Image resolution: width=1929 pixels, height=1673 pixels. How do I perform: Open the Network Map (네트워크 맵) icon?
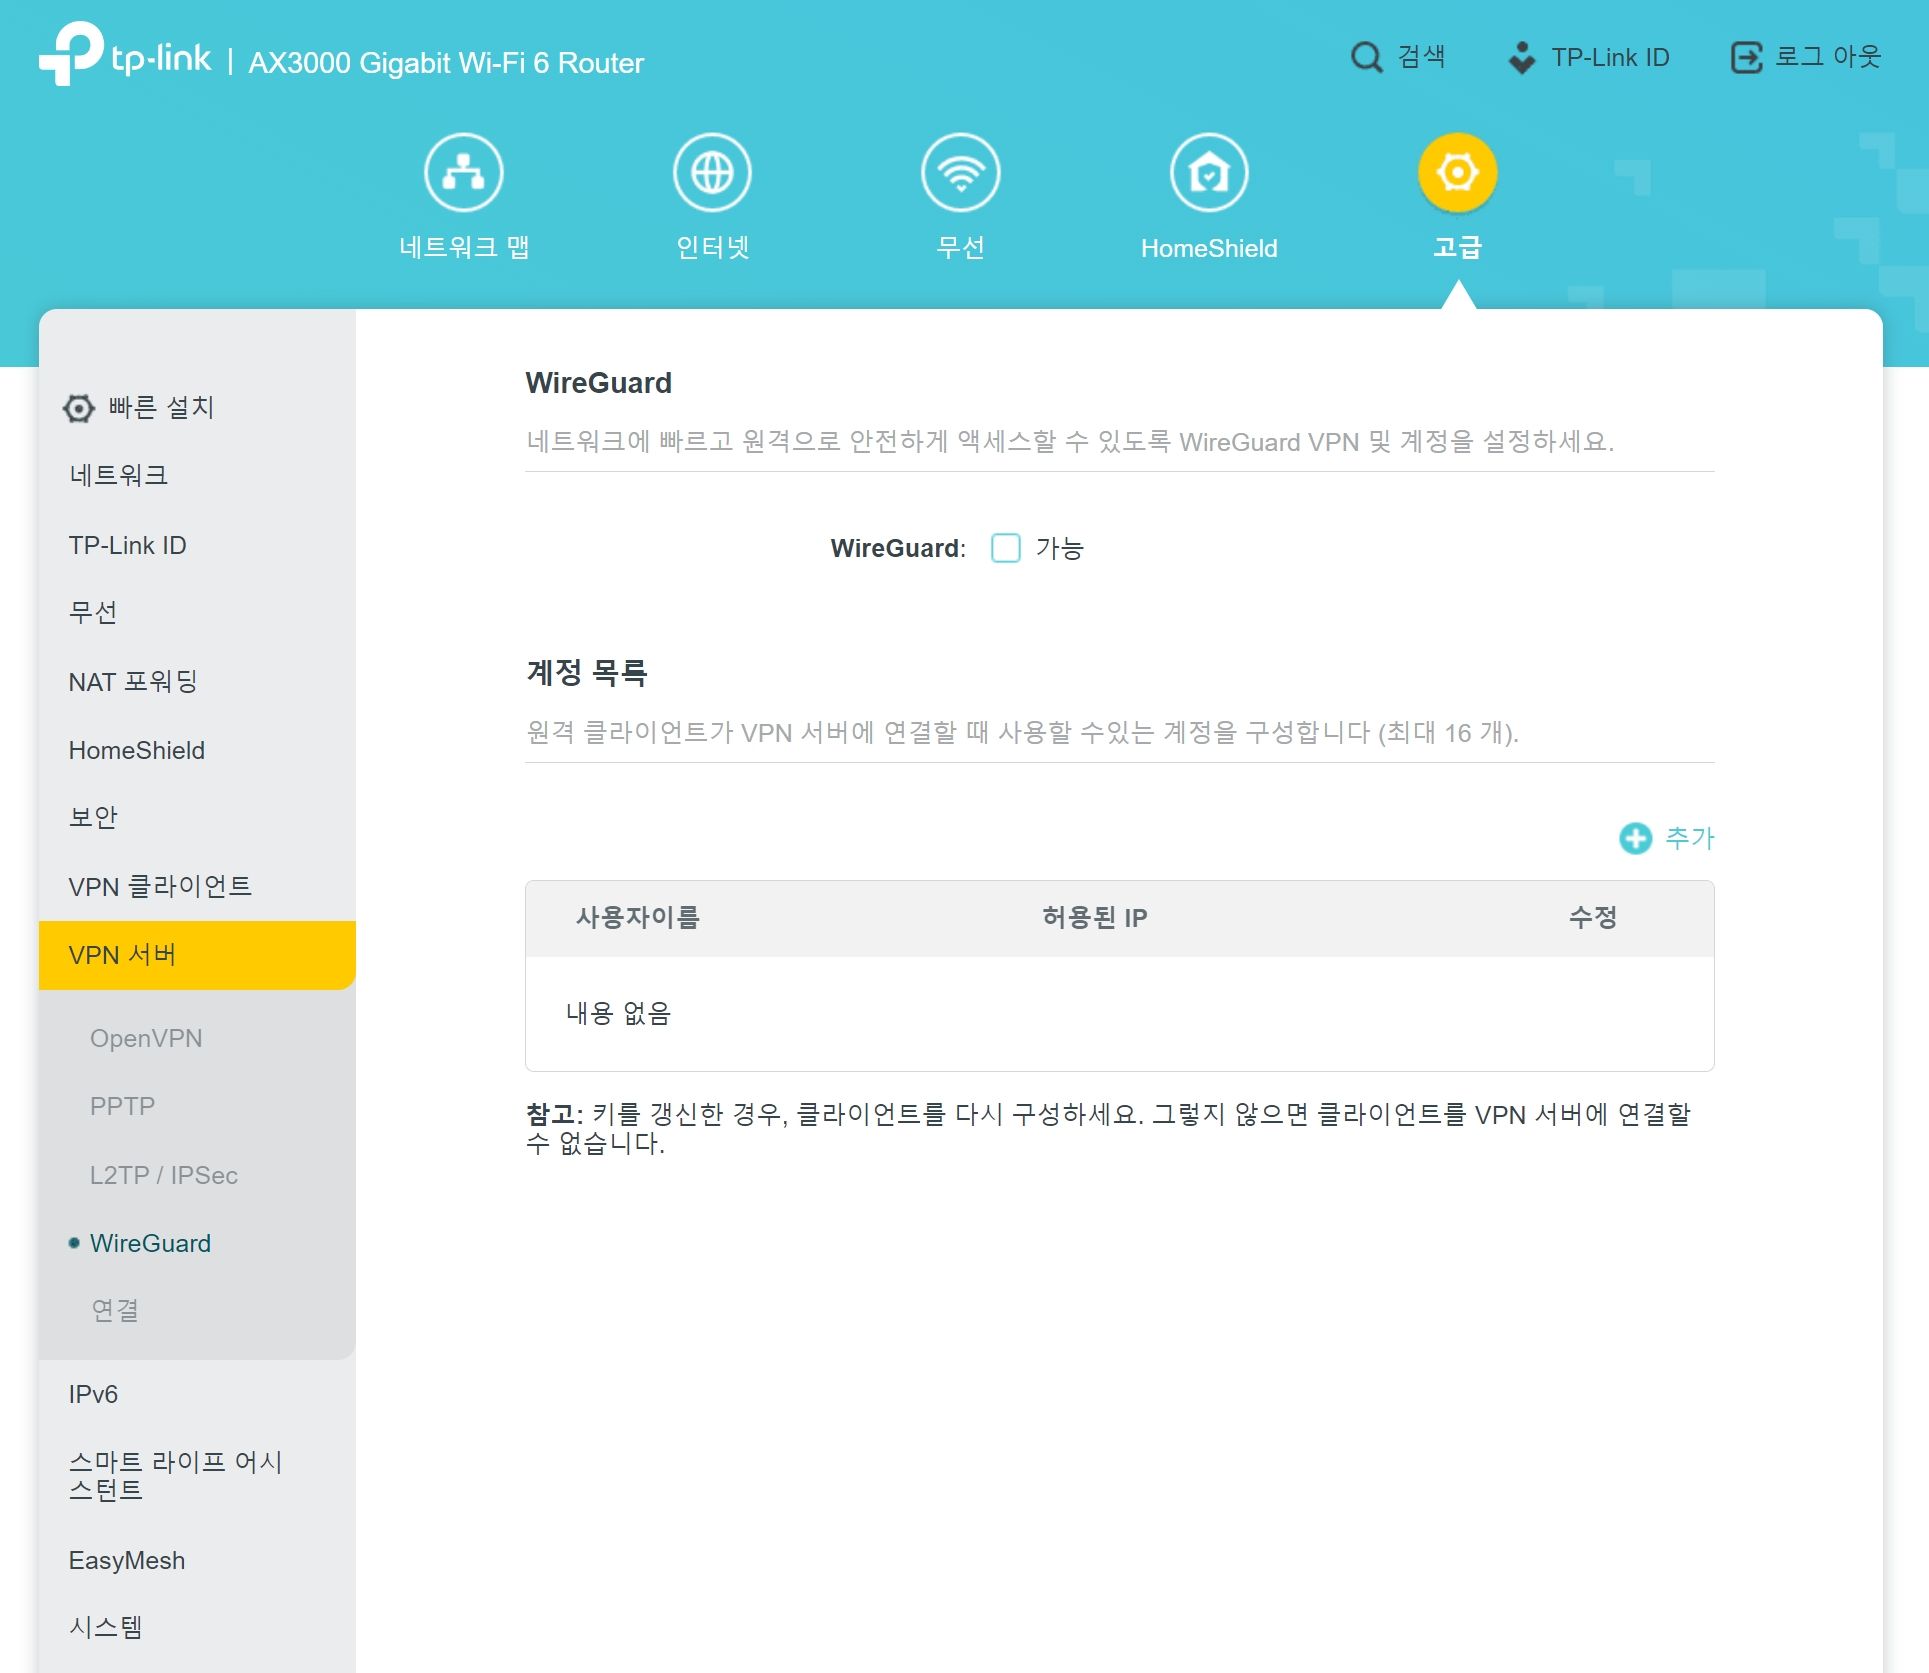463,172
